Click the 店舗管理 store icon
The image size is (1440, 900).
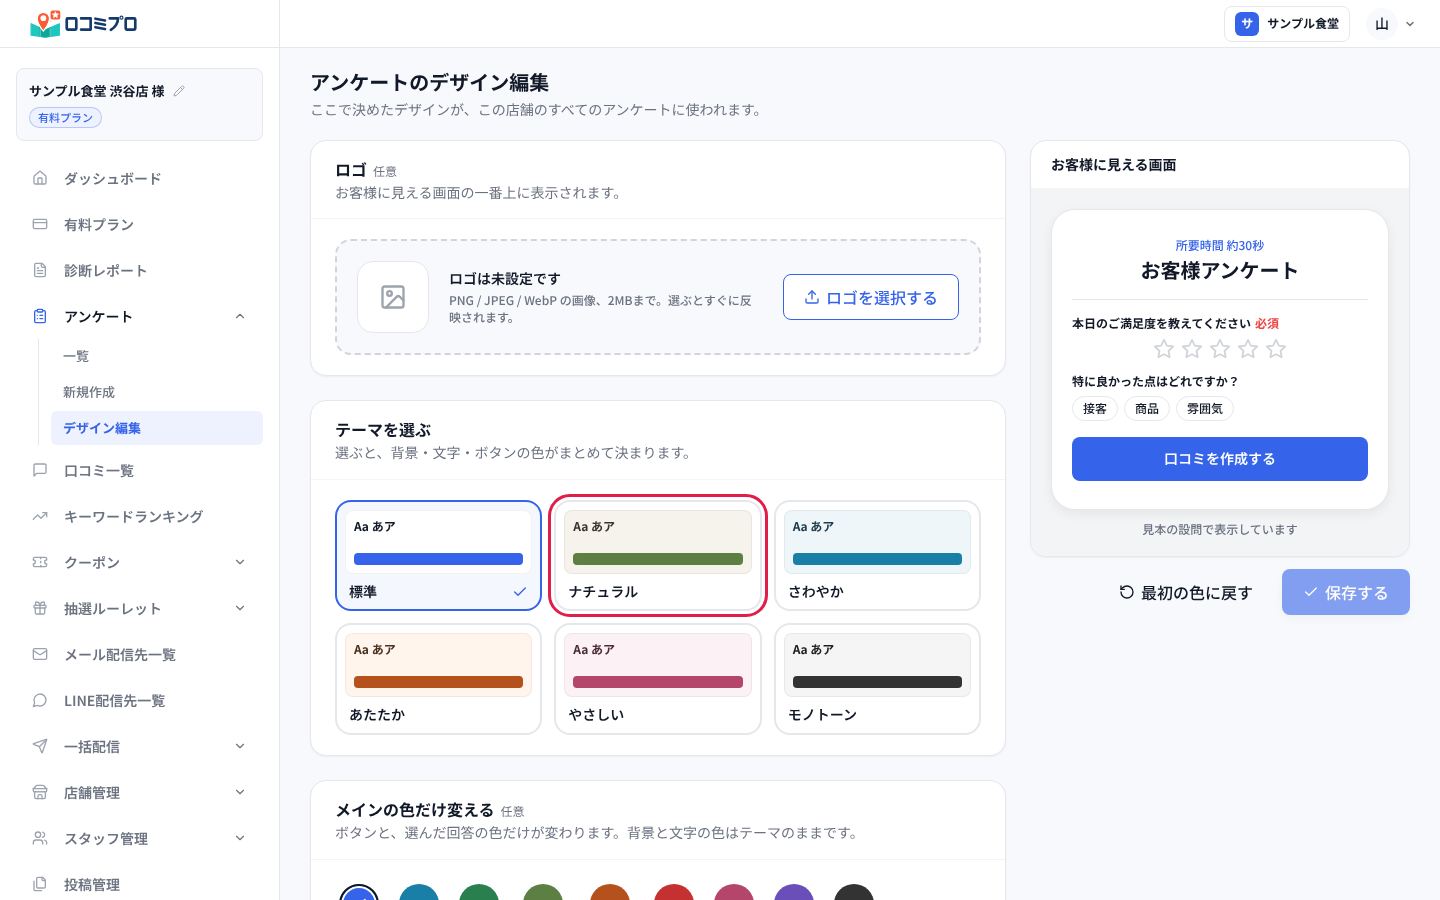coord(40,792)
